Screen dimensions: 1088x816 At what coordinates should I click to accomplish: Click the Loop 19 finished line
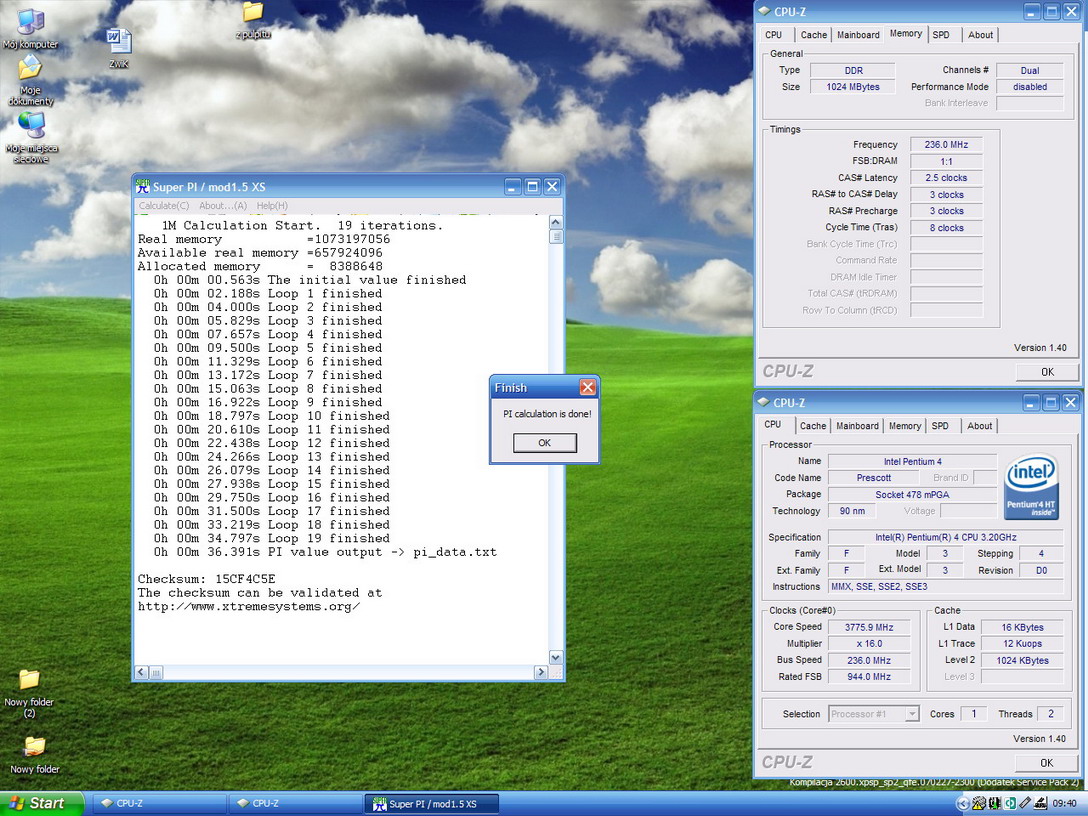tap(271, 538)
